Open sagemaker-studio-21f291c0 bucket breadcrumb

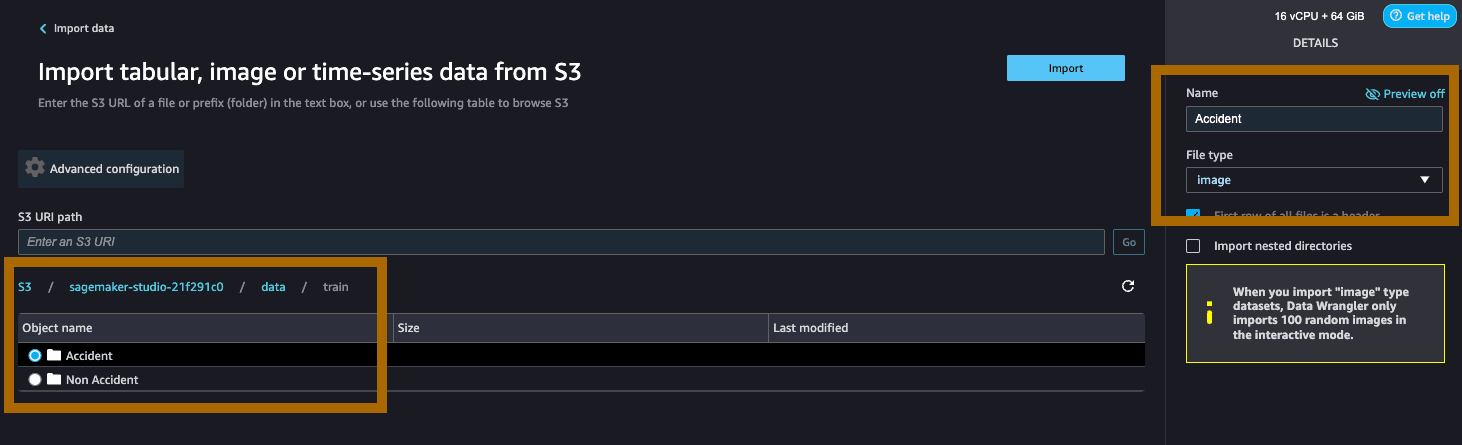tap(146, 287)
